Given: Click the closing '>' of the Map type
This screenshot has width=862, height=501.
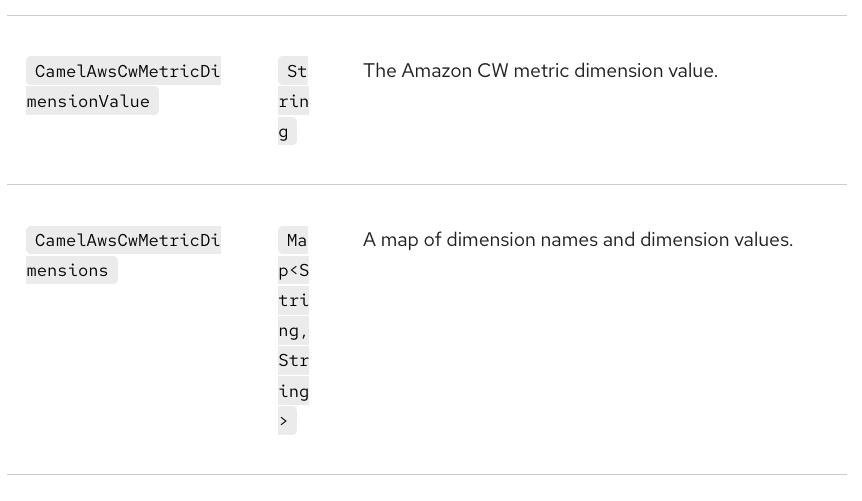Looking at the screenshot, I should click(x=284, y=421).
